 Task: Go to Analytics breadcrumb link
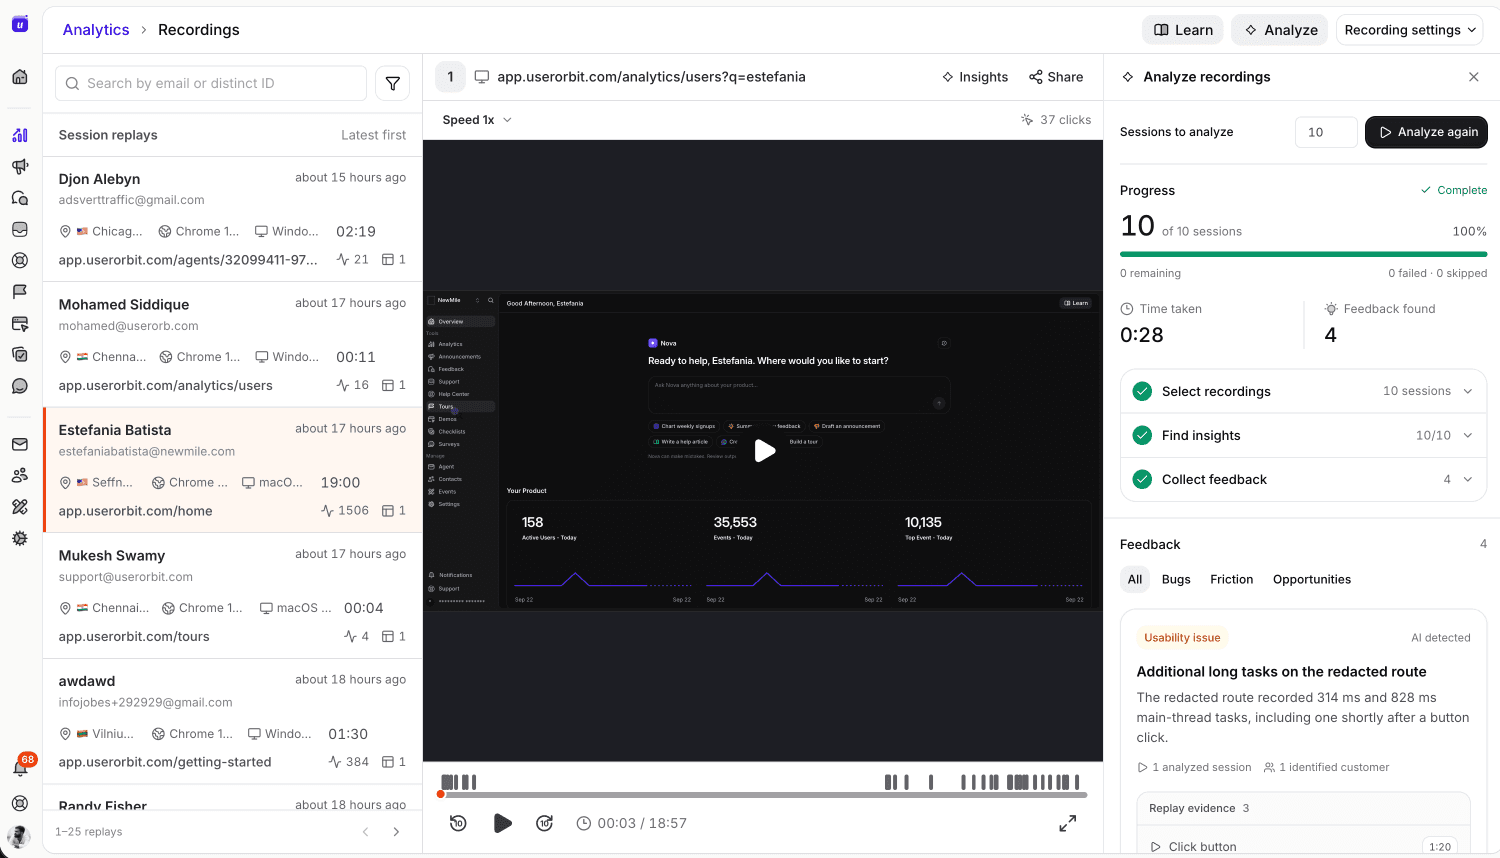pyautogui.click(x=96, y=30)
